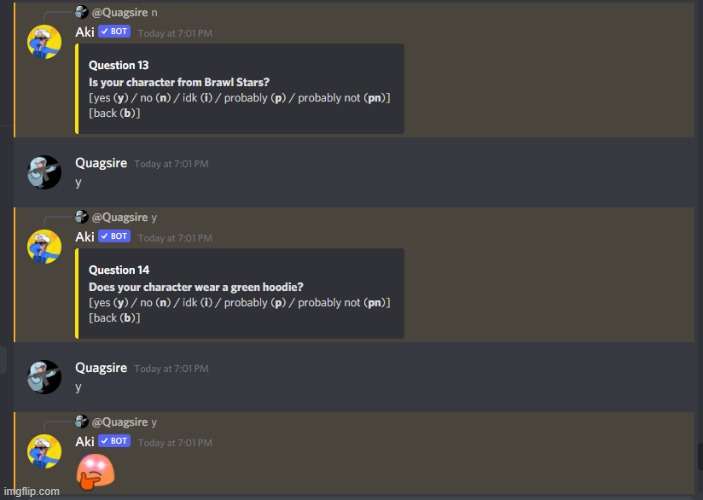Click Aki's avatar beside the thinking emoji message
Image resolution: width=703 pixels, height=500 pixels.
click(x=44, y=452)
